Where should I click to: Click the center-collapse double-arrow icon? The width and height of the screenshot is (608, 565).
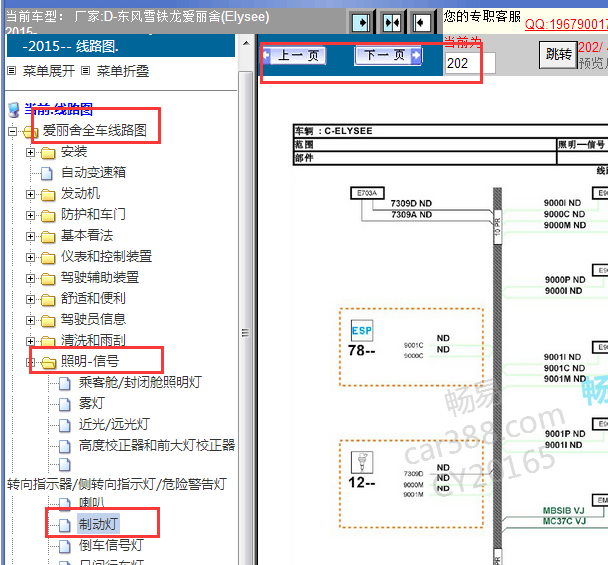(x=391, y=22)
